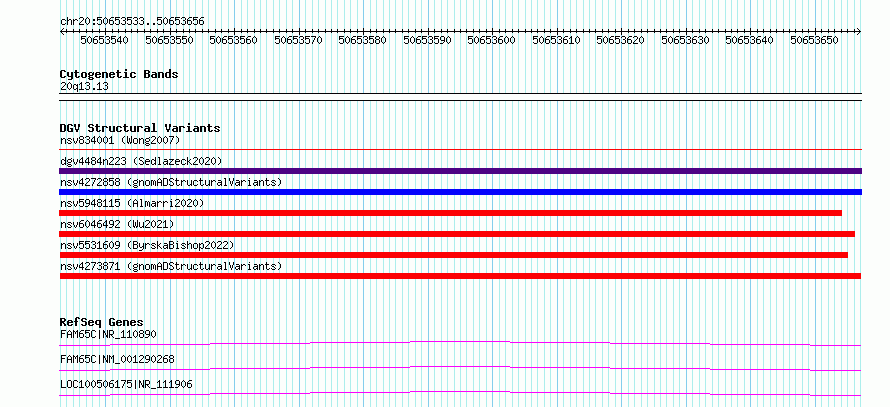Click the ruler's right arrow end
Viewport: 890px width, 407px height.
(x=859, y=32)
